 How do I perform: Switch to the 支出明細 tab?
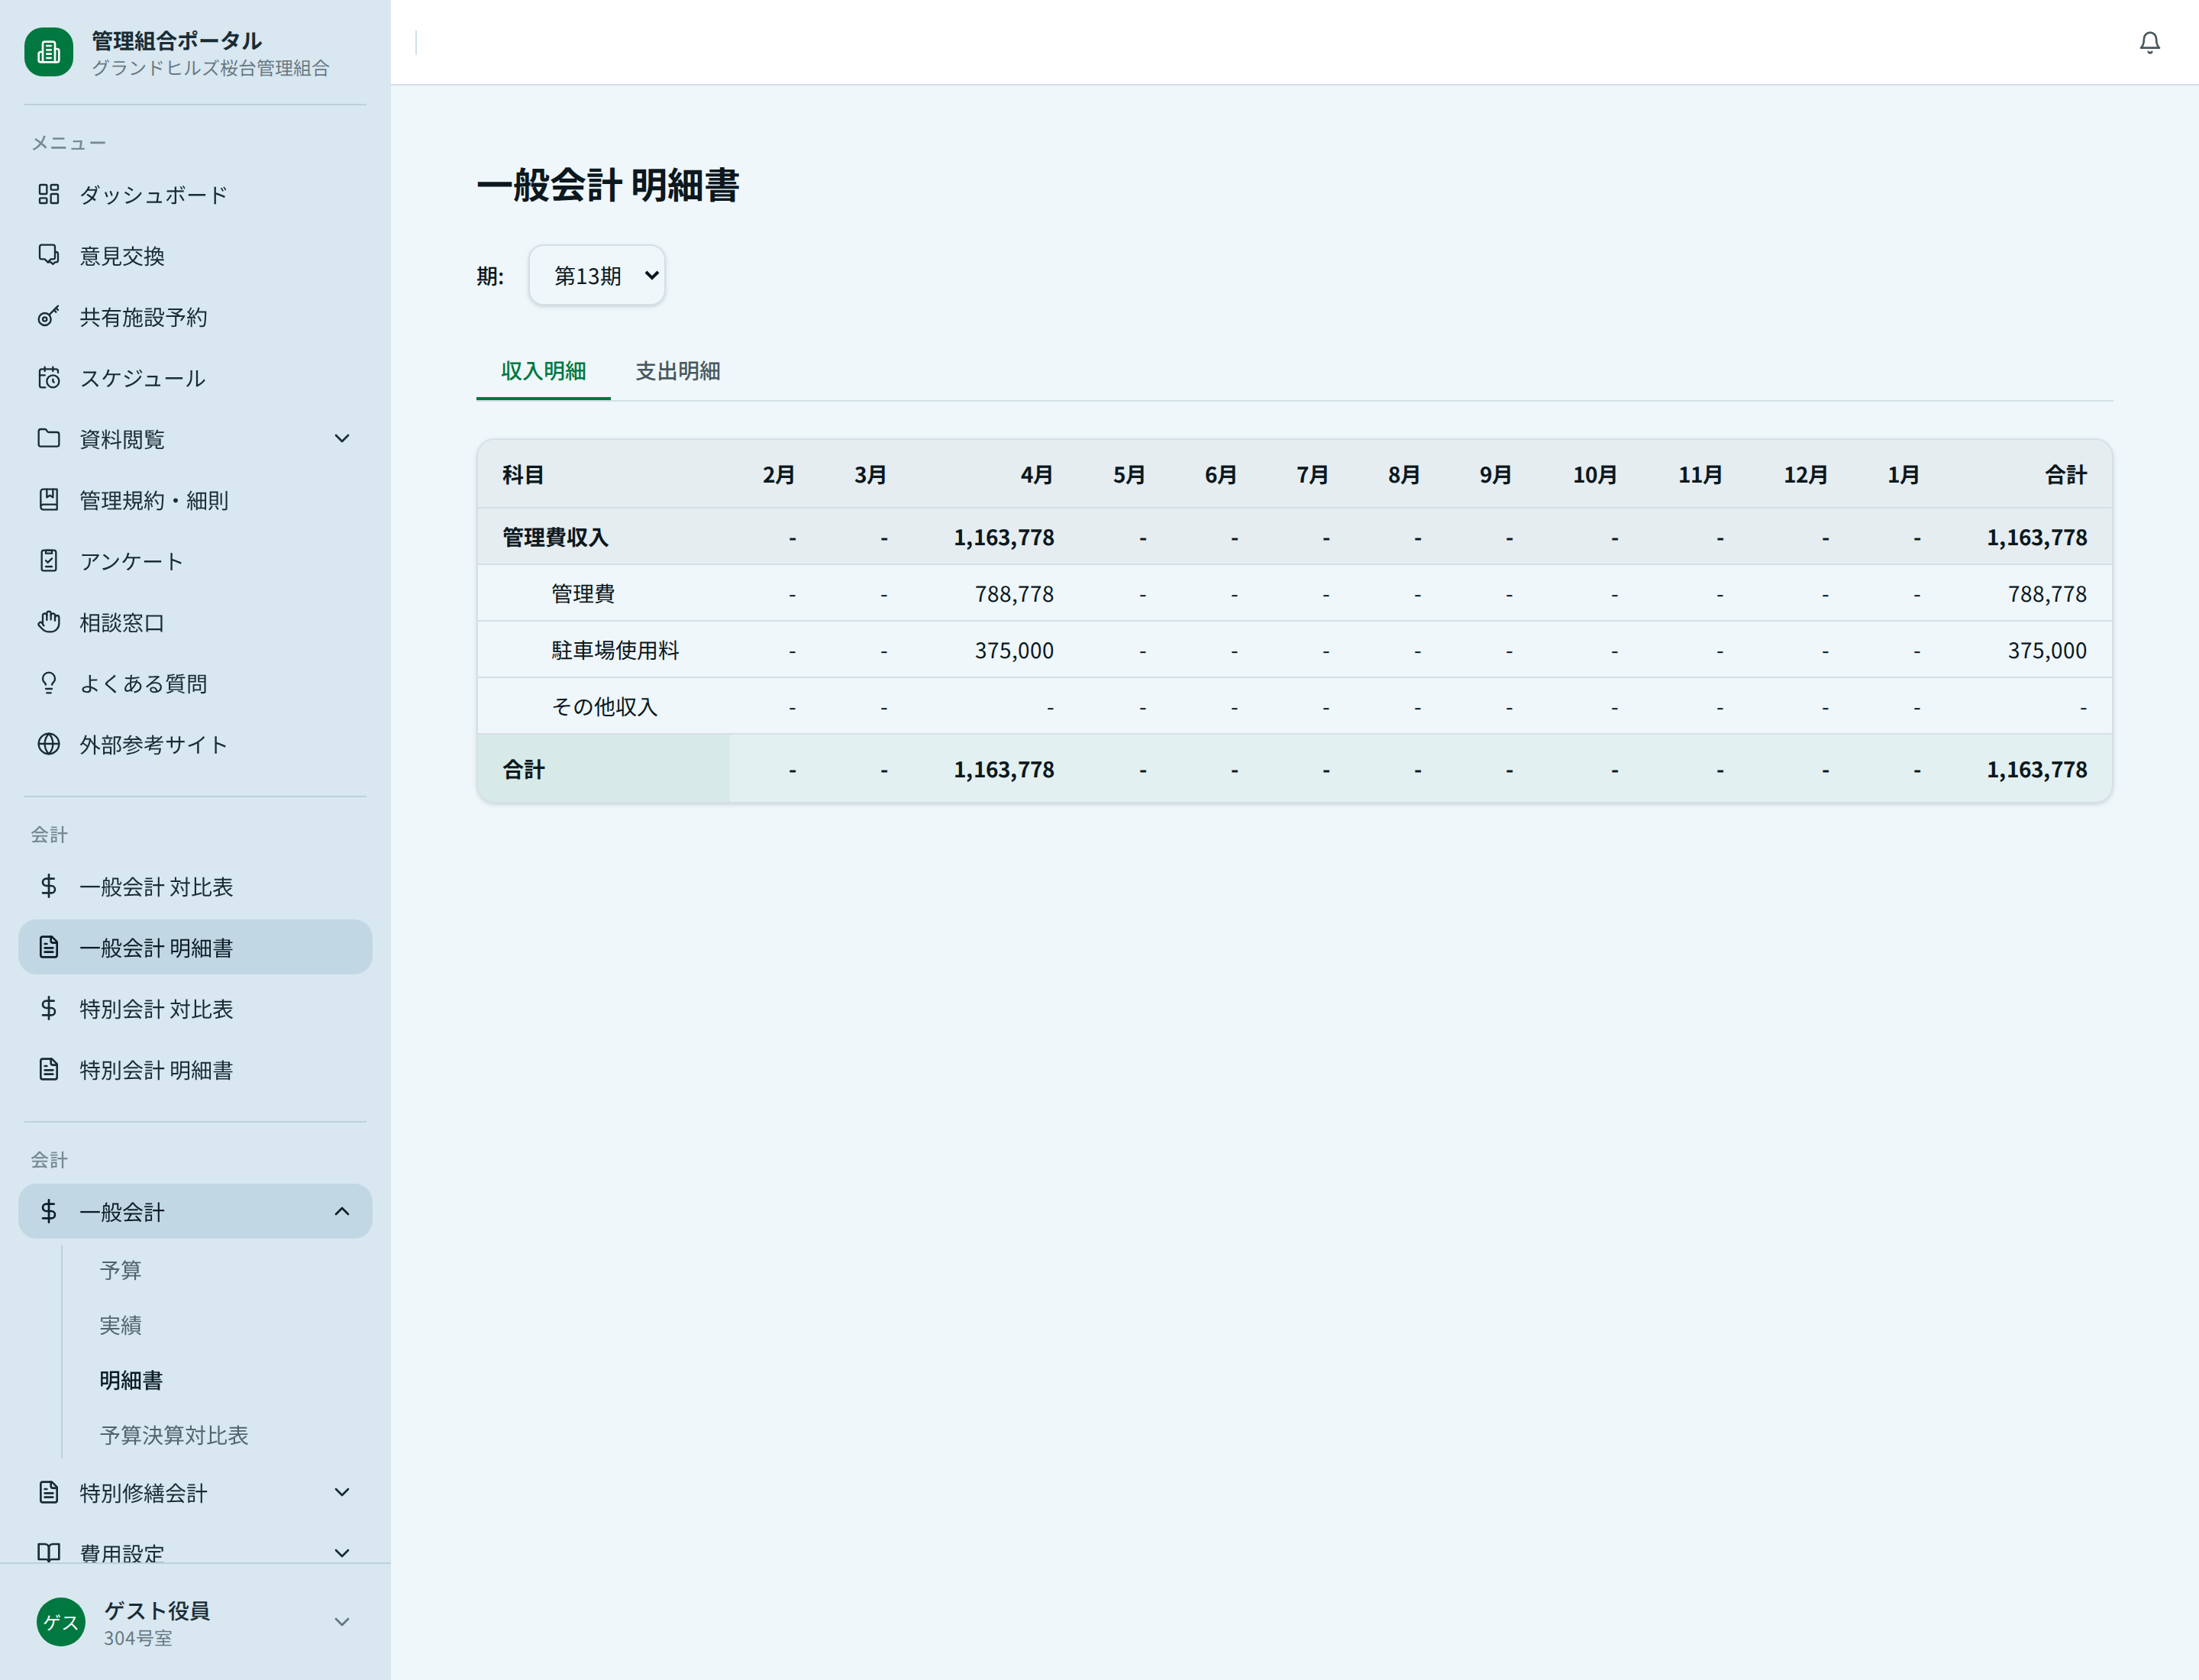(x=677, y=371)
